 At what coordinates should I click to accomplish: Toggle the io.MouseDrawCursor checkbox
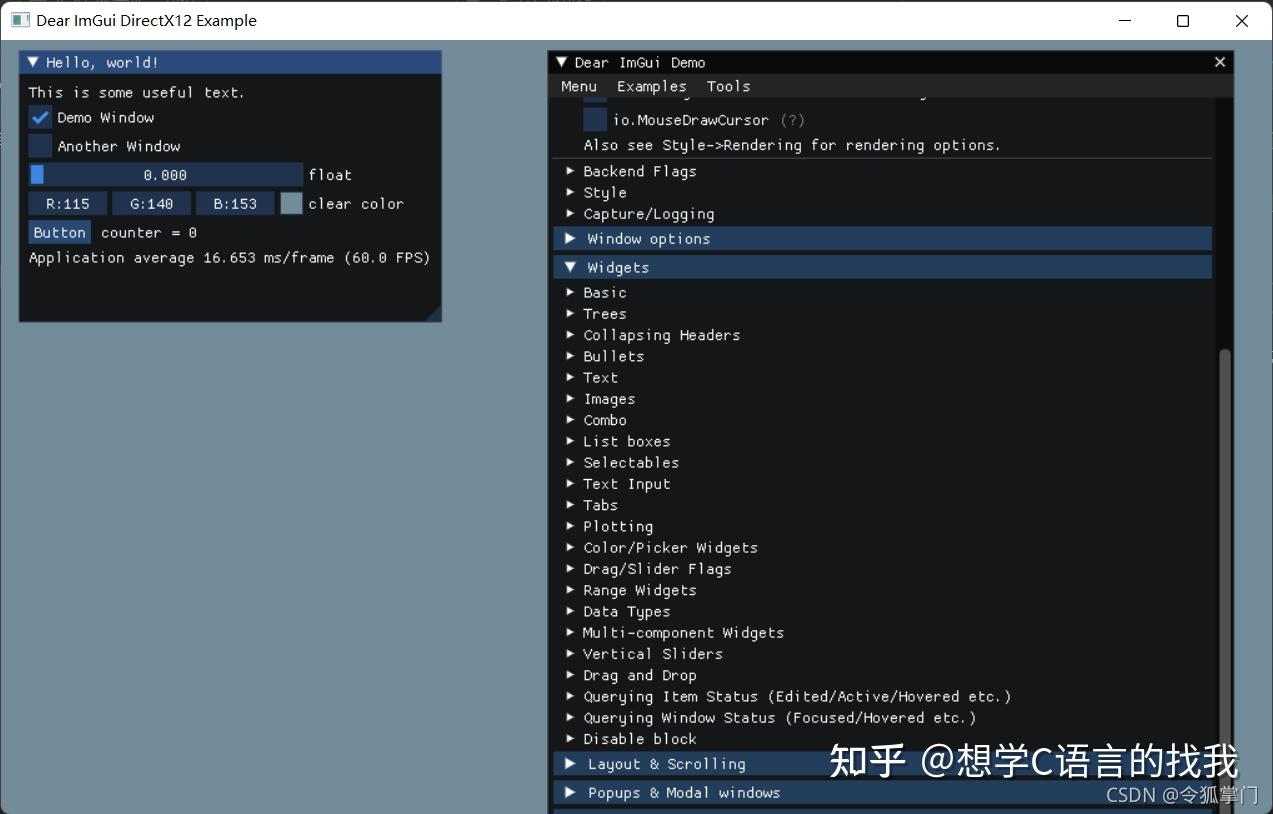point(594,119)
